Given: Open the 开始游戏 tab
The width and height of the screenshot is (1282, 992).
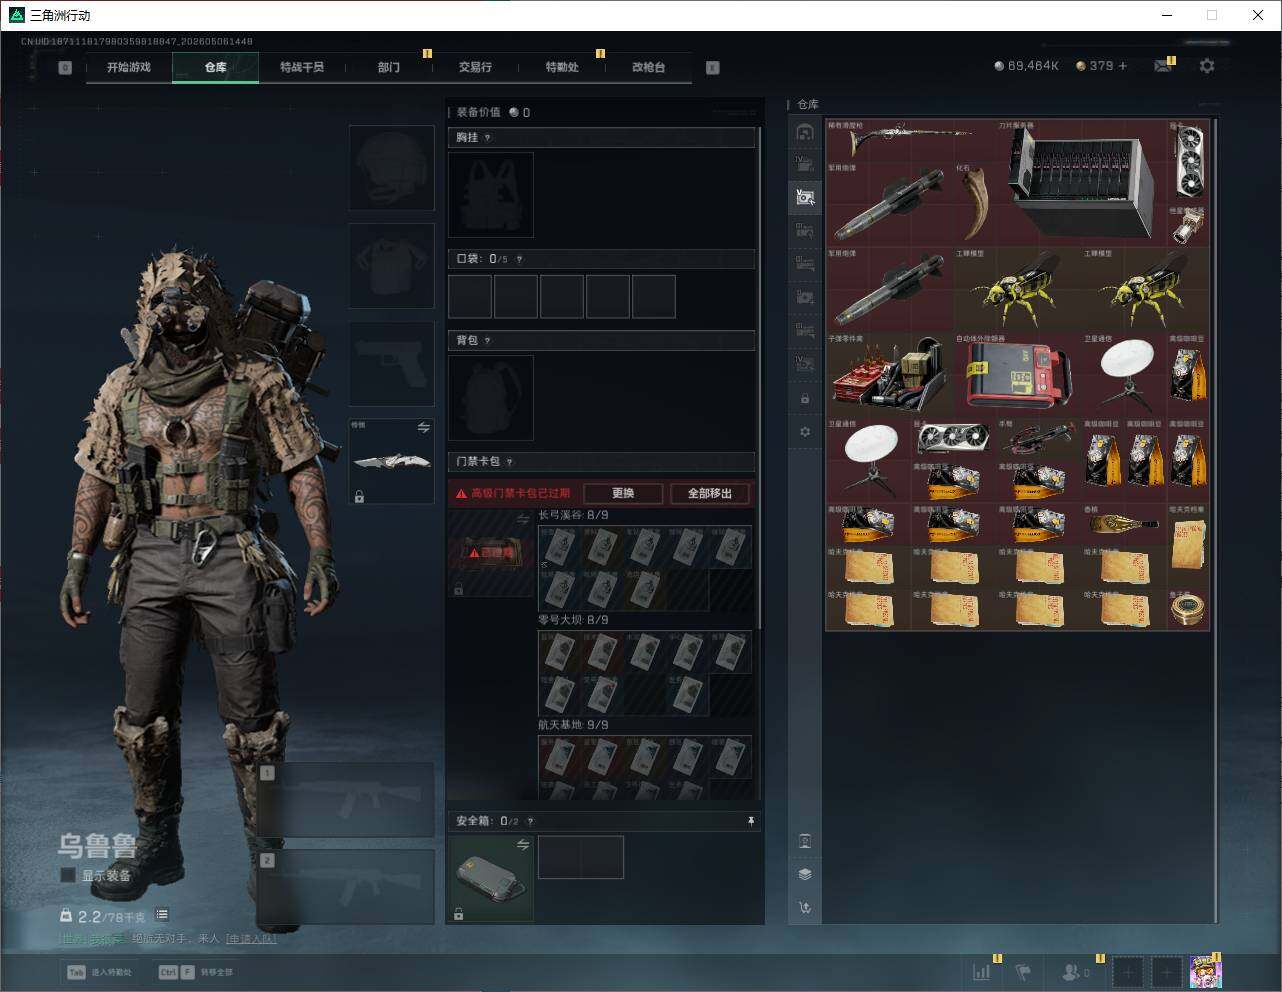Looking at the screenshot, I should tap(129, 67).
